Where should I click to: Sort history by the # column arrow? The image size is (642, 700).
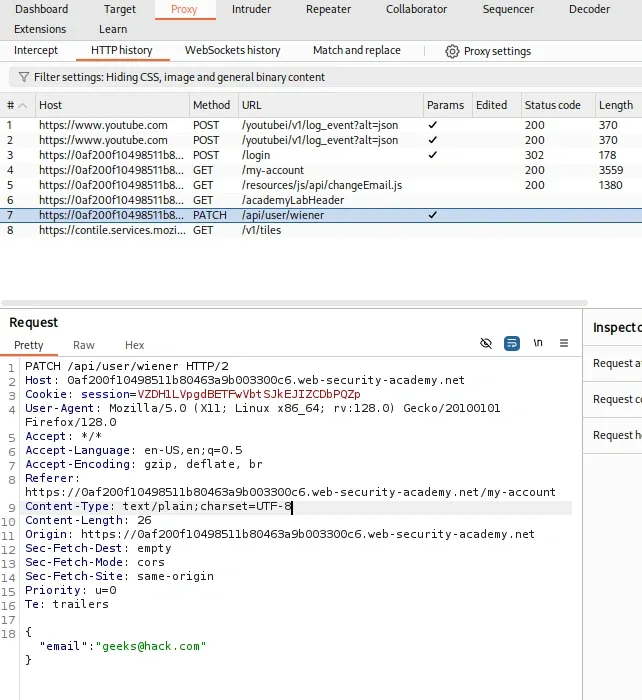pyautogui.click(x=24, y=105)
